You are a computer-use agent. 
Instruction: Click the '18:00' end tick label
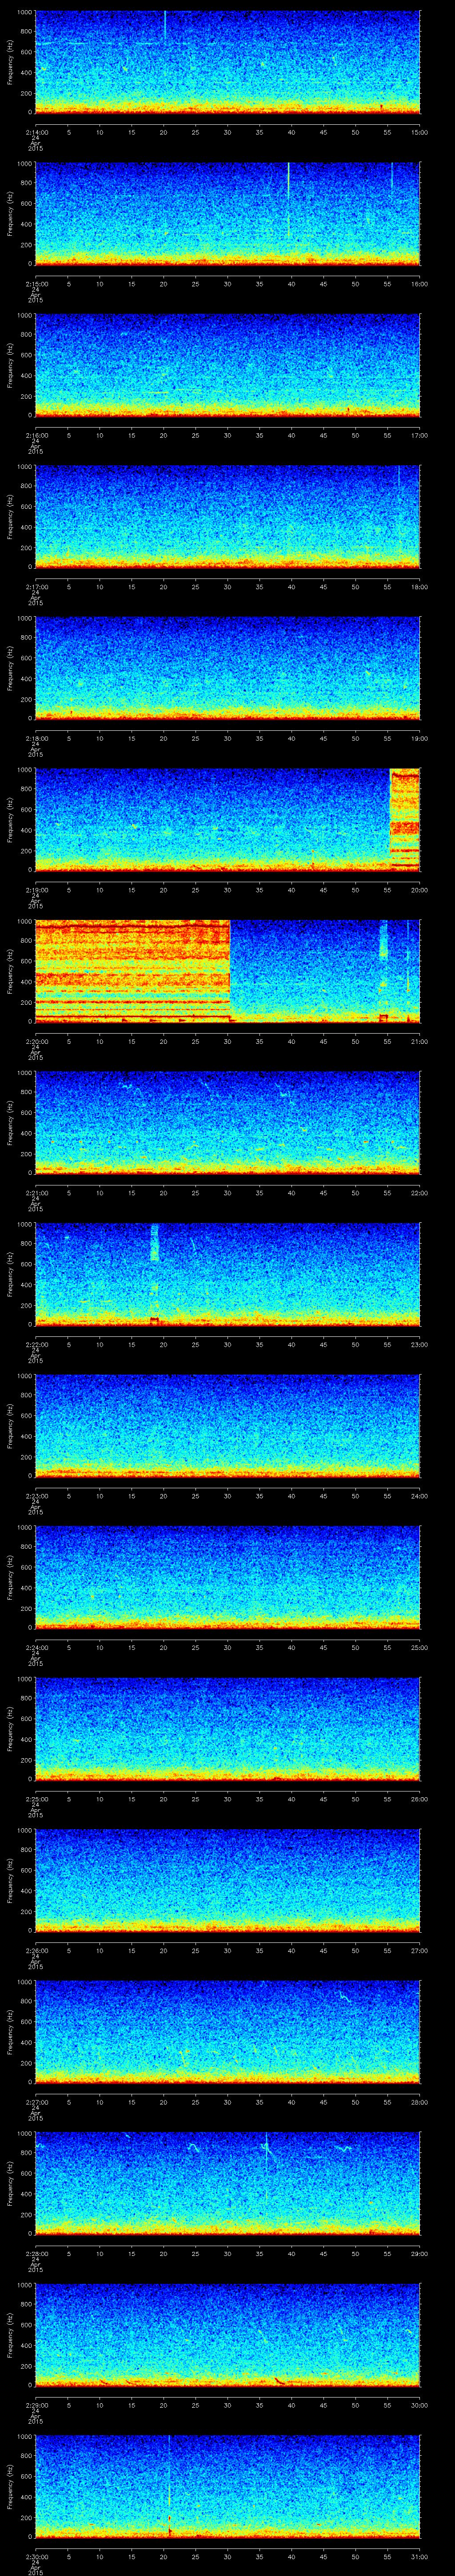[419, 587]
